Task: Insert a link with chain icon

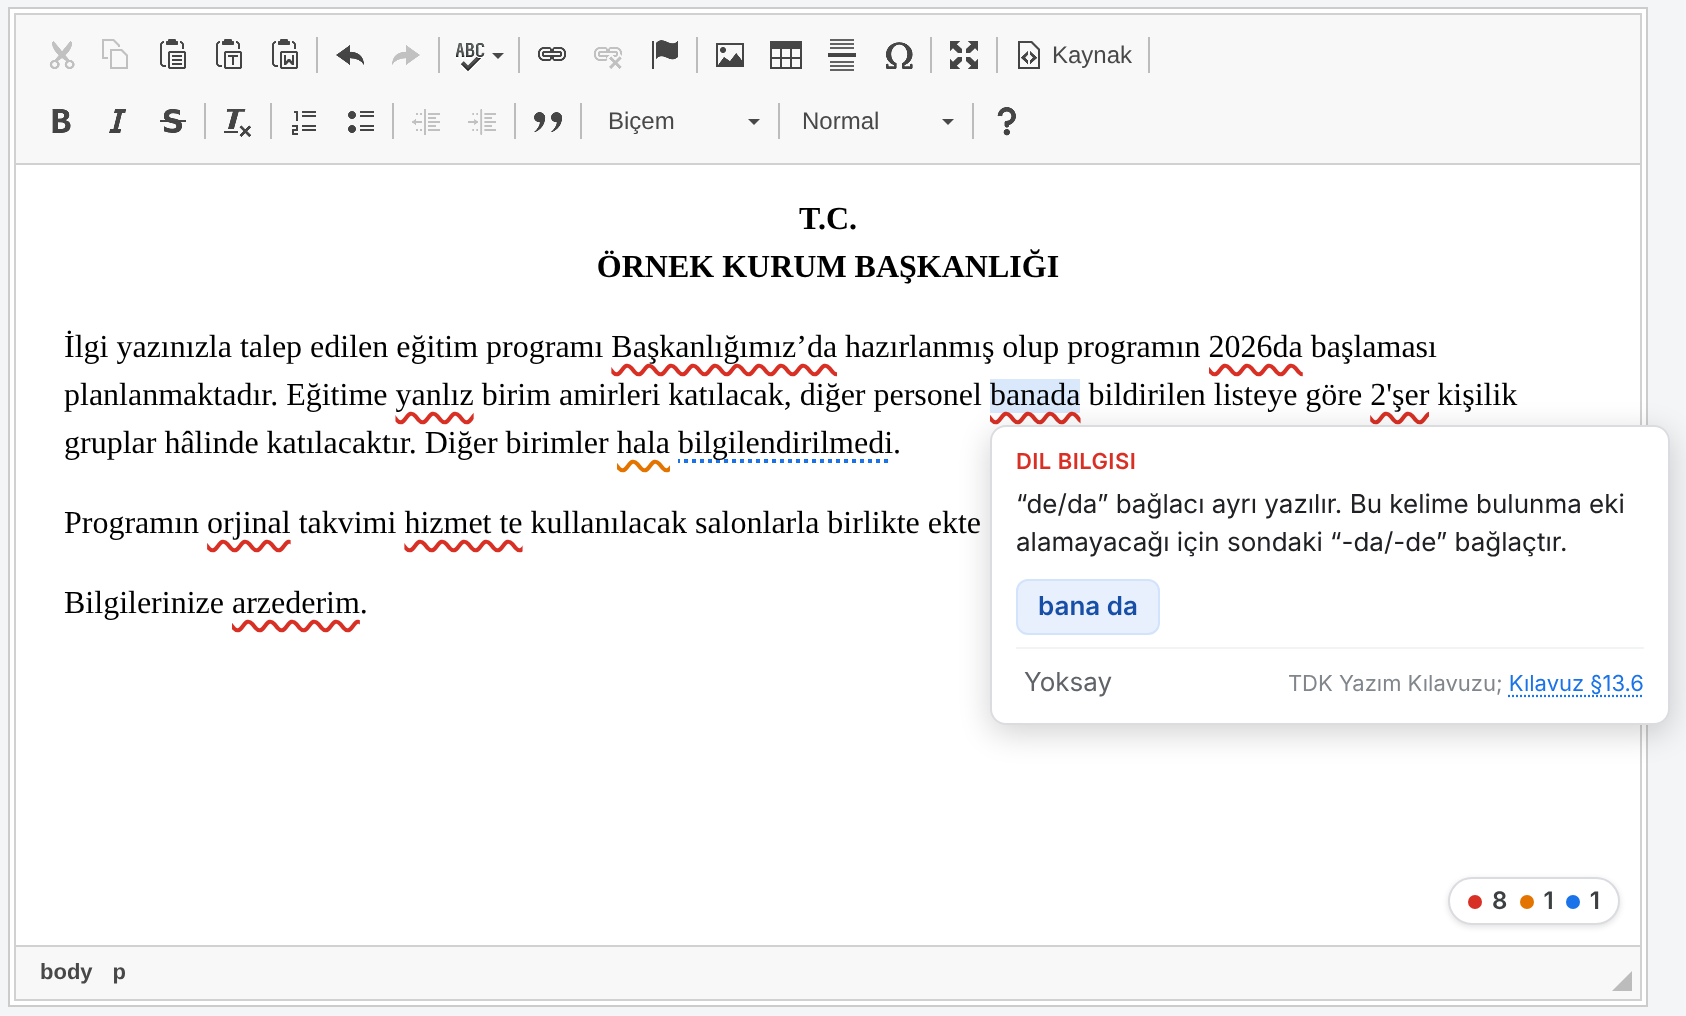Action: (x=552, y=55)
